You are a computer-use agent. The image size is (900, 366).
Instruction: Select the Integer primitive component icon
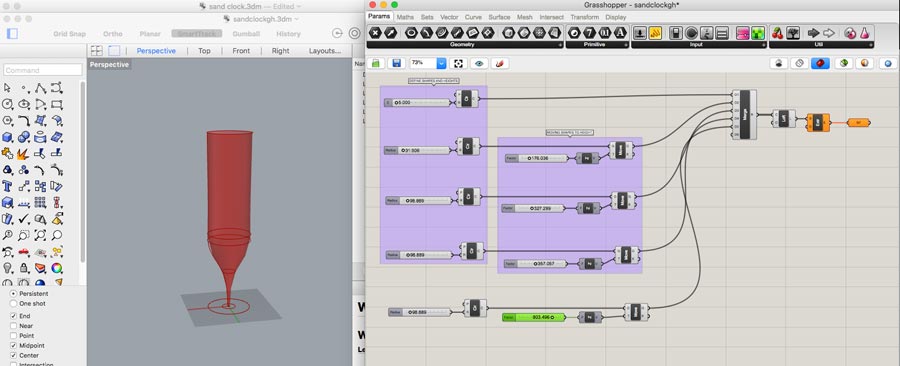point(589,33)
